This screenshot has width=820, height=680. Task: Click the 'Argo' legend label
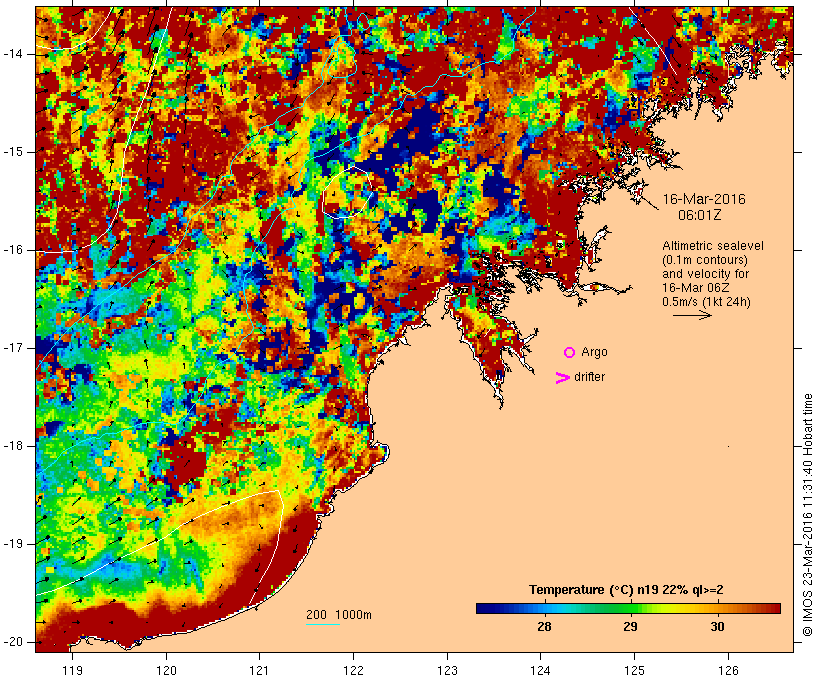pos(595,352)
